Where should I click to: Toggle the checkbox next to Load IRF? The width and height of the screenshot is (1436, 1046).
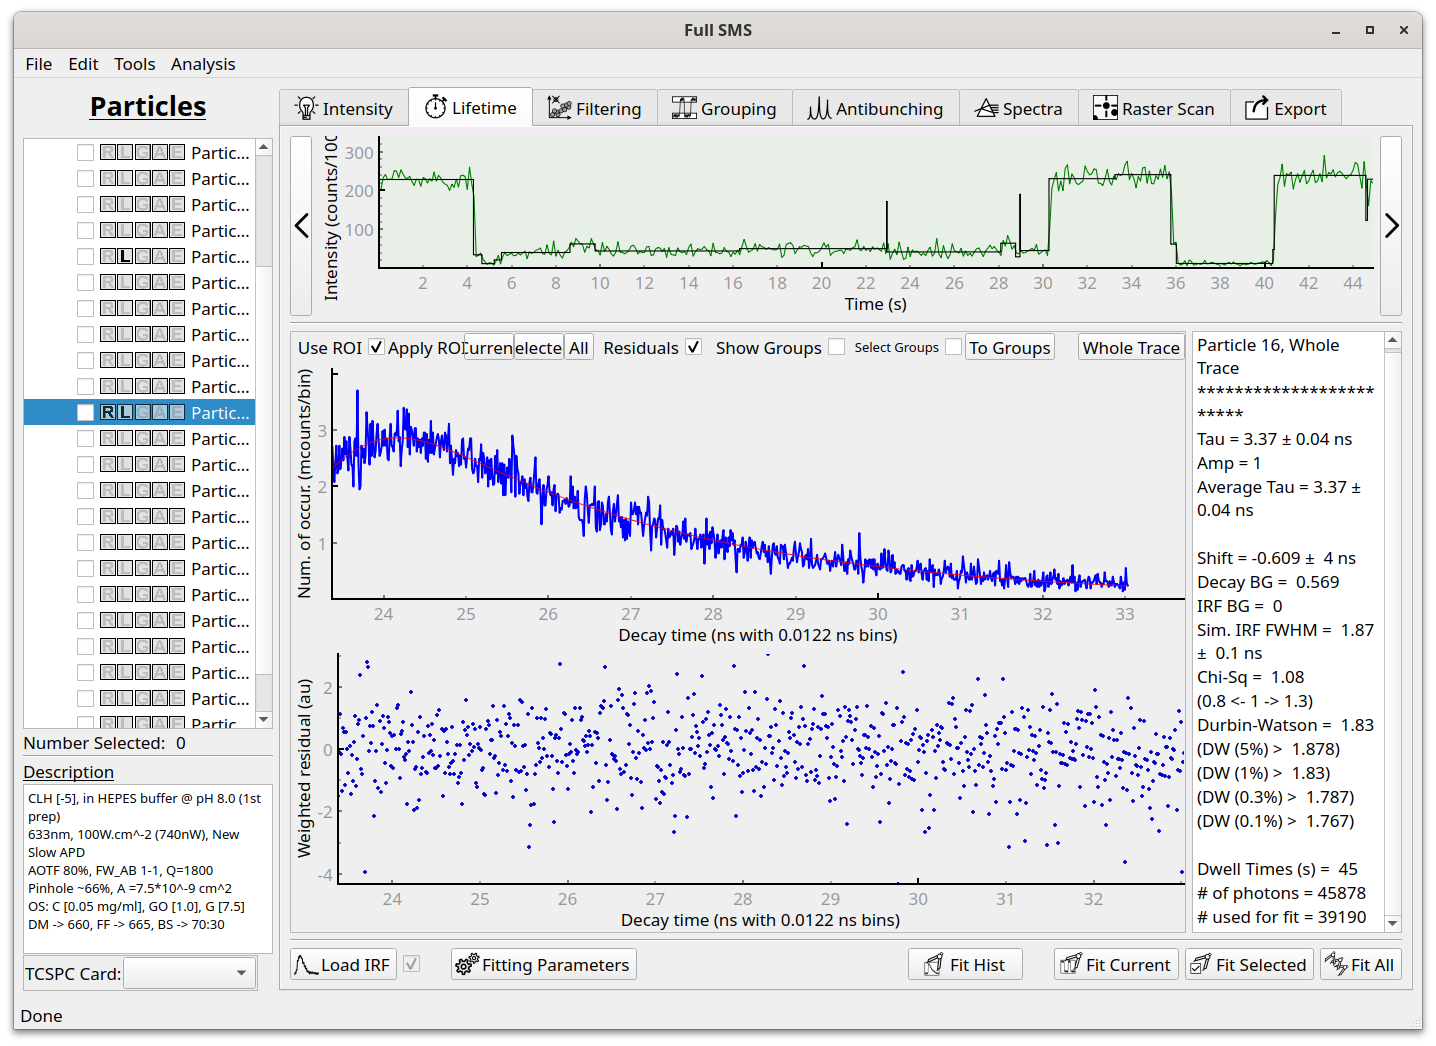[412, 964]
